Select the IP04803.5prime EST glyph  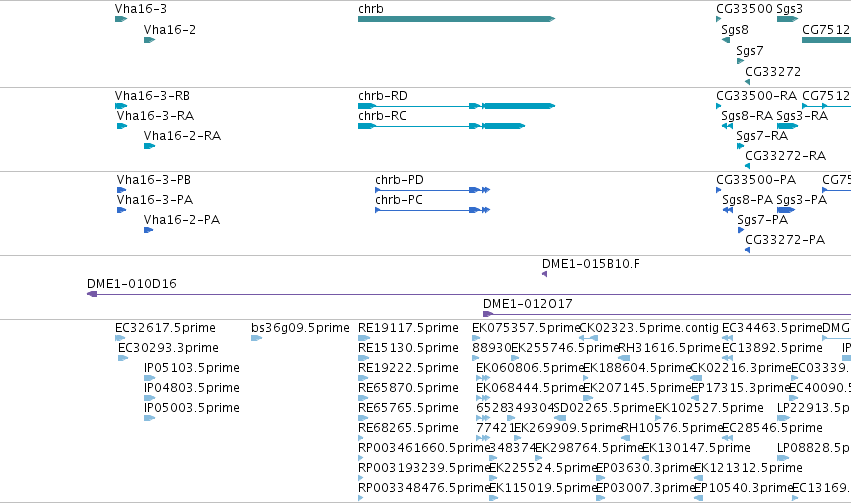149,398
